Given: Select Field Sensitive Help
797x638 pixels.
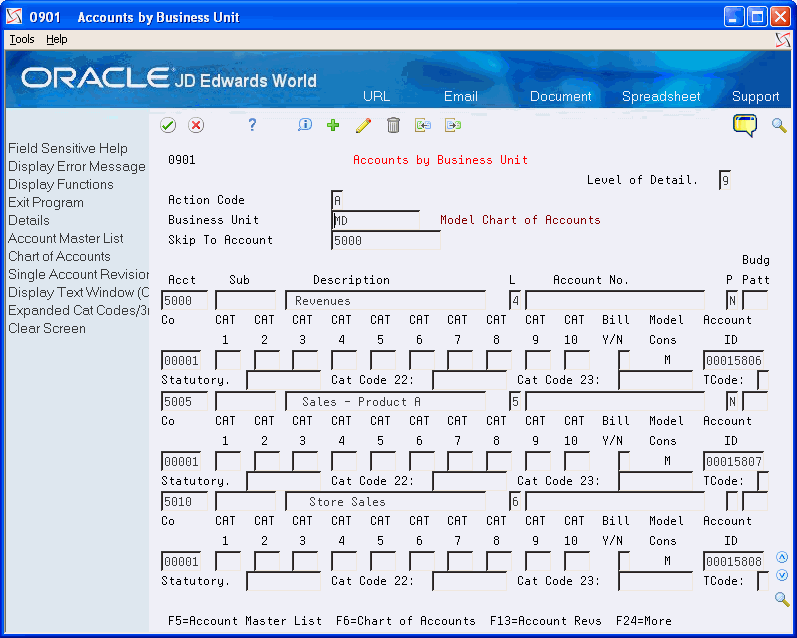Looking at the screenshot, I should pyautogui.click(x=68, y=148).
